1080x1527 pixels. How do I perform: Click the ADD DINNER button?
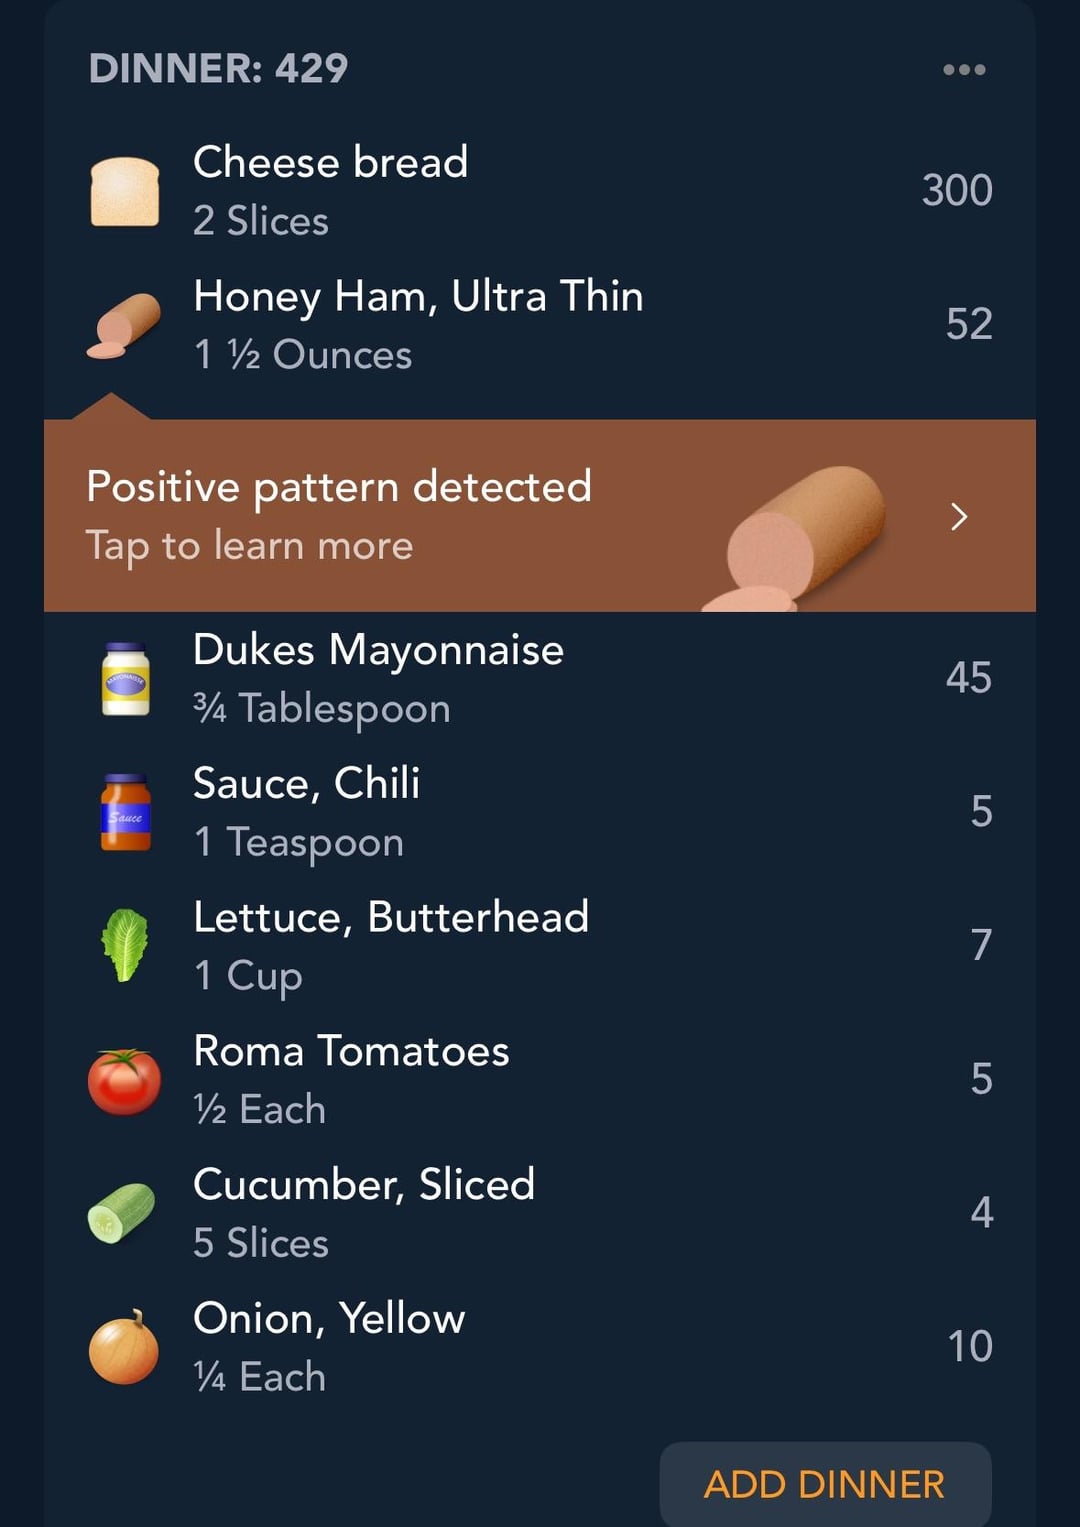click(825, 1484)
